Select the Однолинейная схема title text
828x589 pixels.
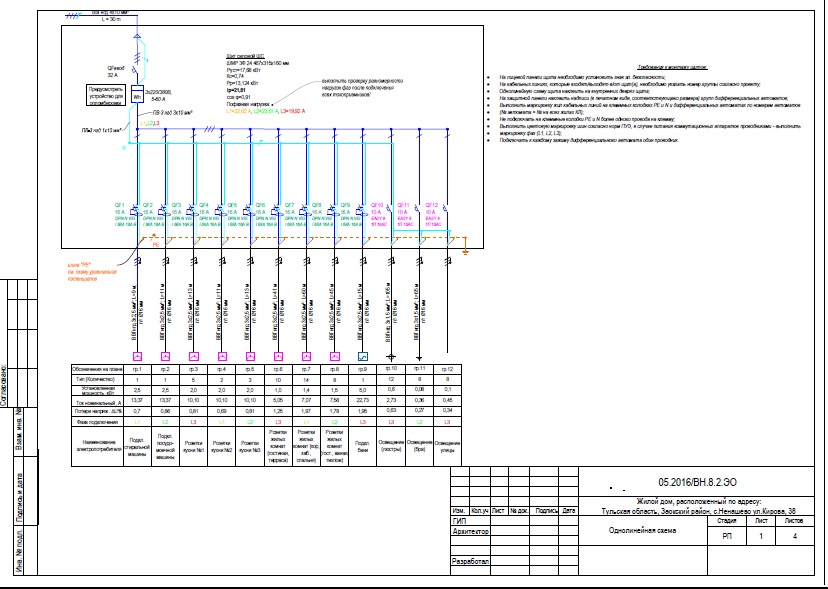pos(642,530)
